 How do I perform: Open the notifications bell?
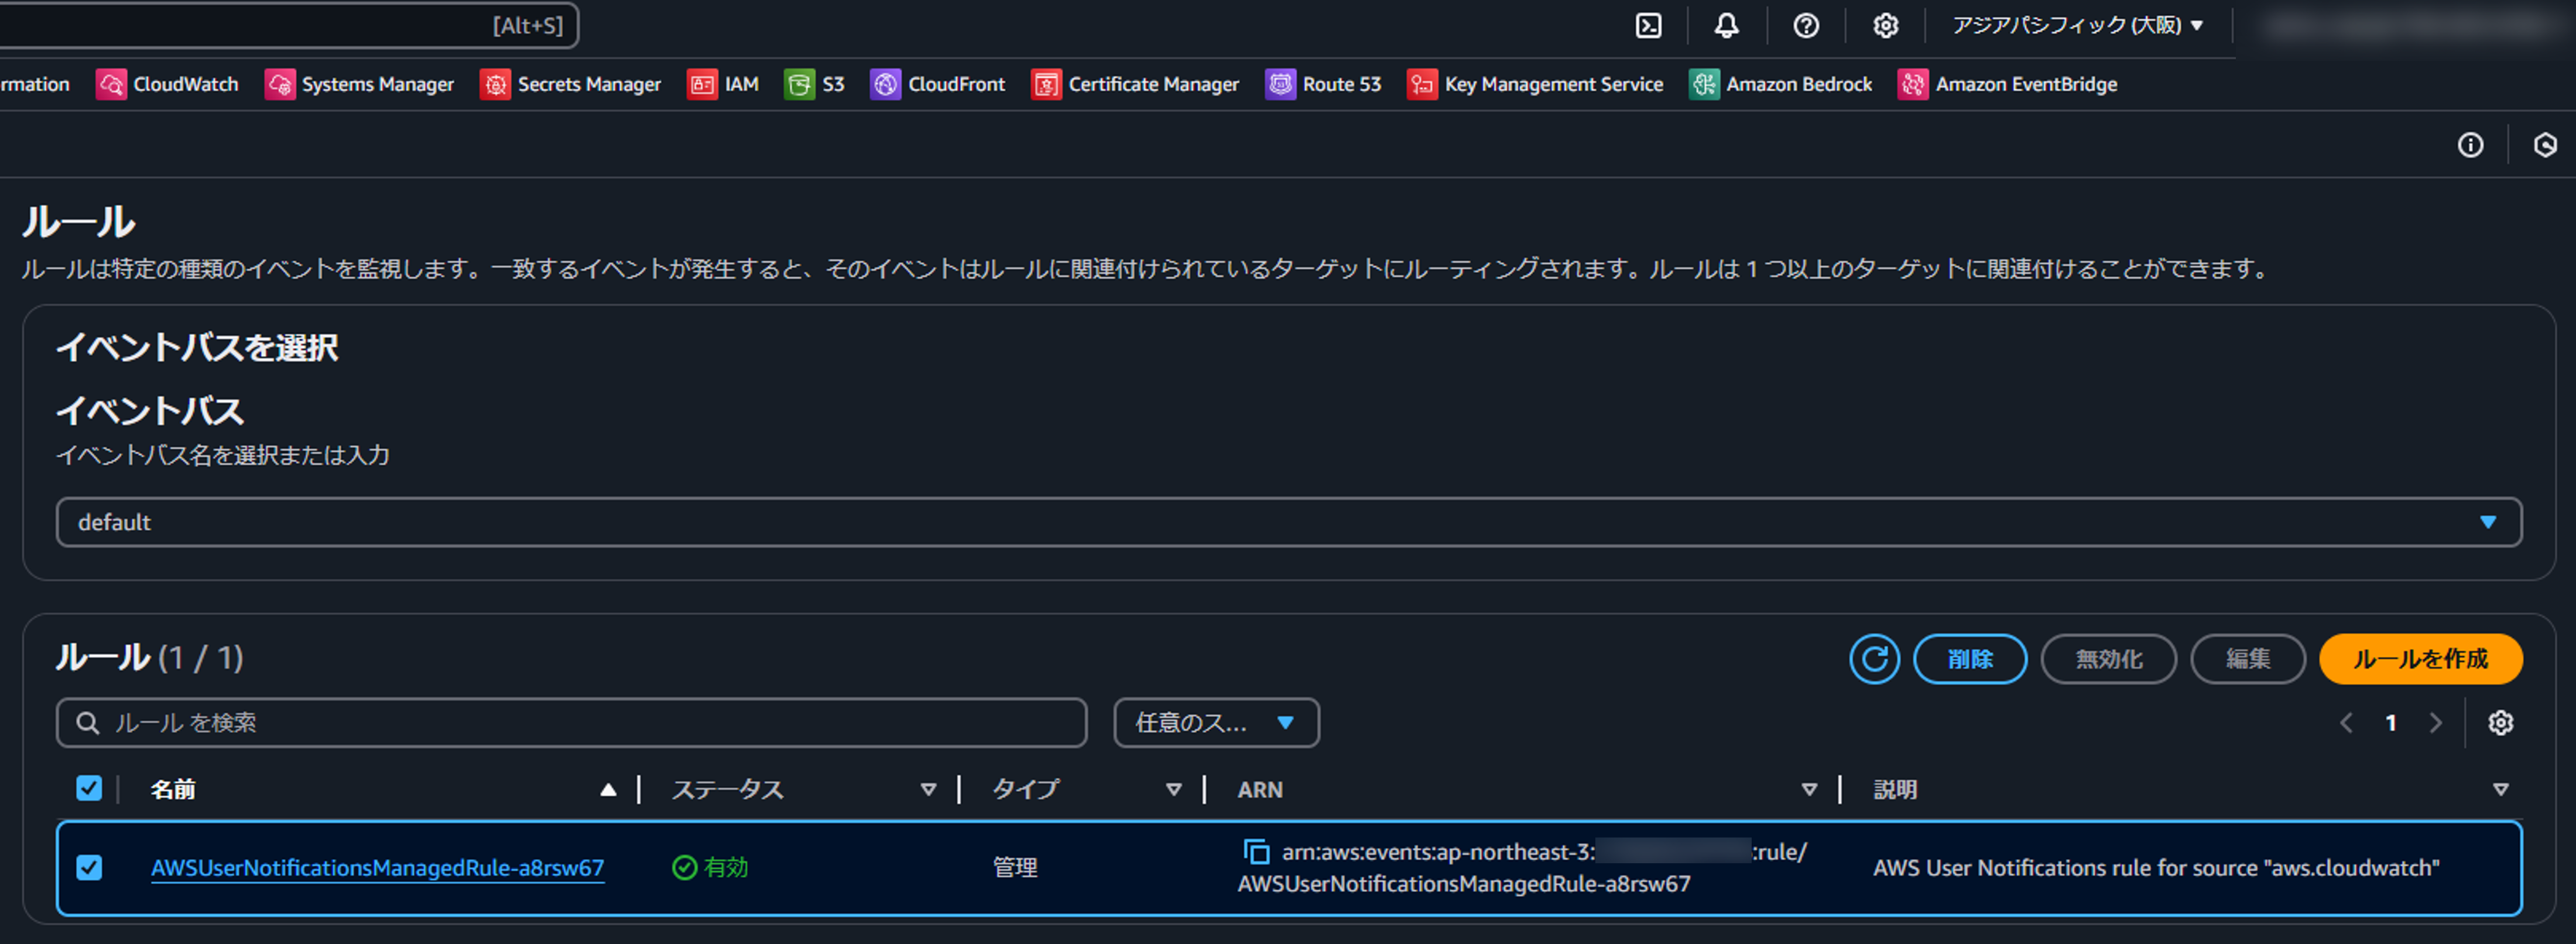click(x=1727, y=26)
